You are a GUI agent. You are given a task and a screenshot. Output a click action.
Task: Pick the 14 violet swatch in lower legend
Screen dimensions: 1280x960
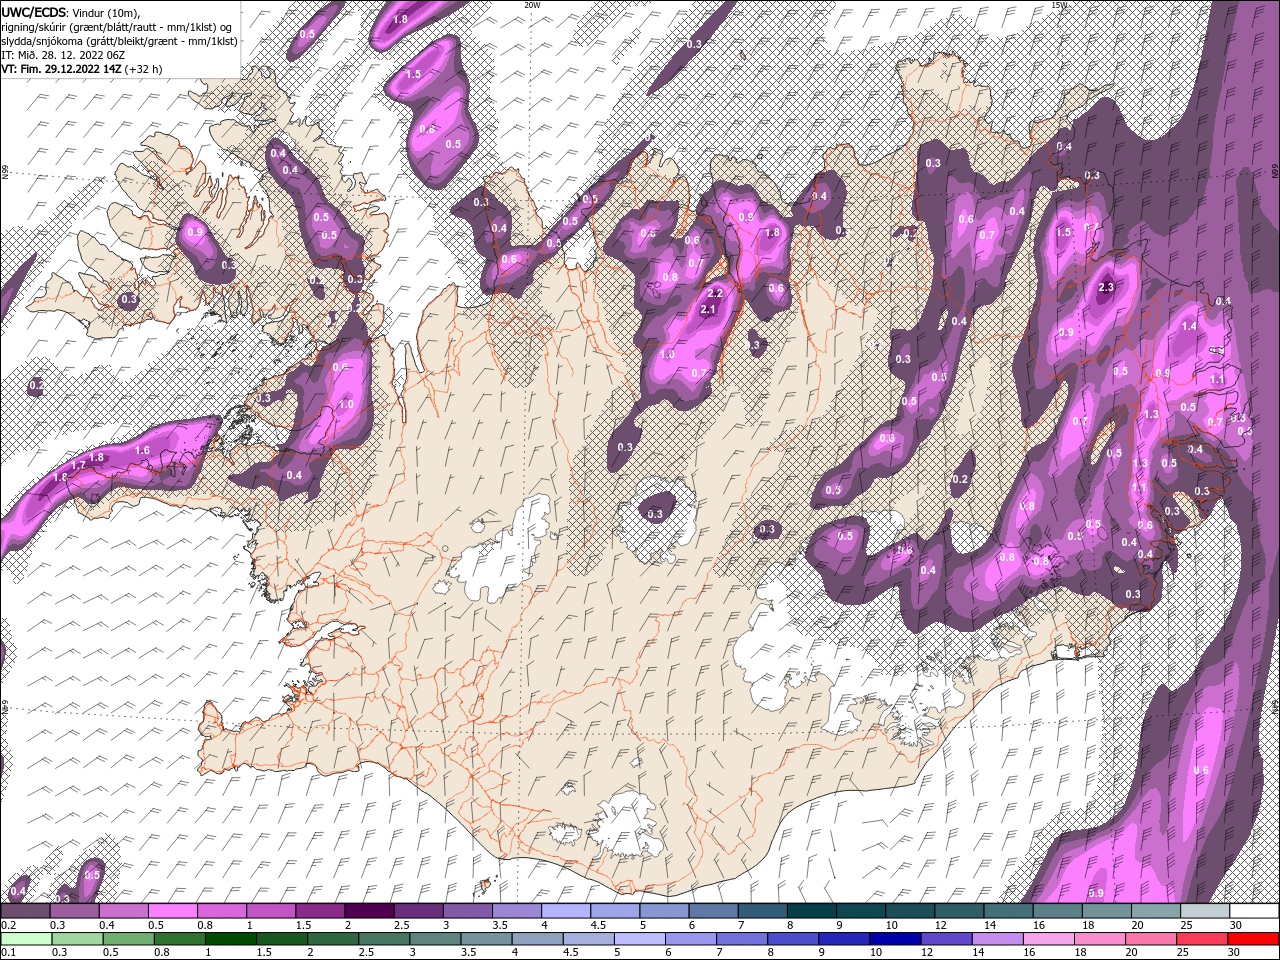pyautogui.click(x=996, y=939)
